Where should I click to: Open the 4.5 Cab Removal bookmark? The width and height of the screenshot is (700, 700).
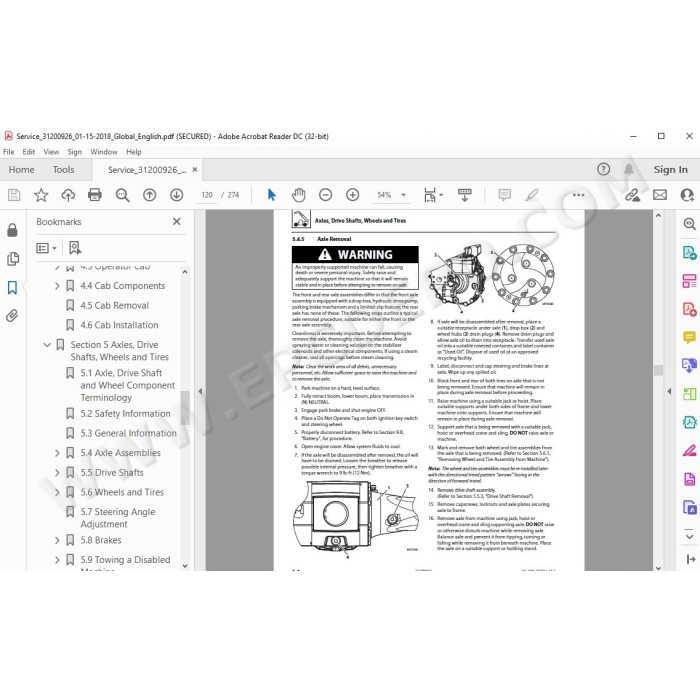point(114,305)
